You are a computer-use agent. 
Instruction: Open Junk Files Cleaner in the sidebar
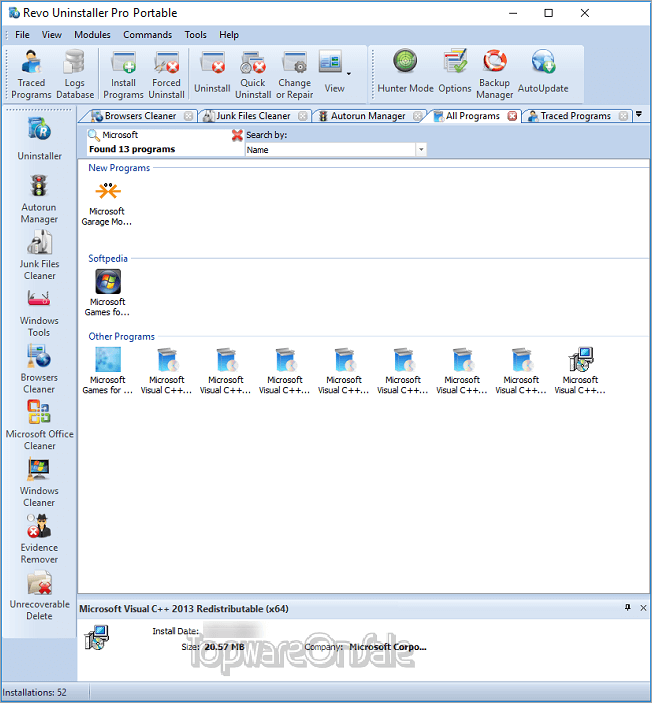39,255
